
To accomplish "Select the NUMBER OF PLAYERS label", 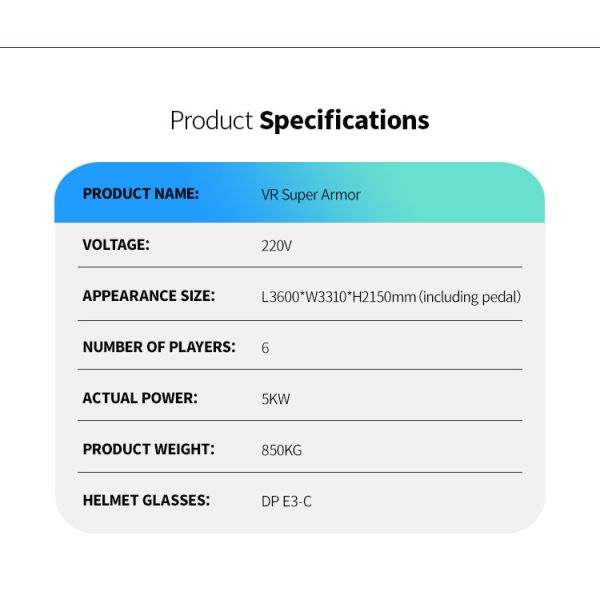I will tap(158, 347).
